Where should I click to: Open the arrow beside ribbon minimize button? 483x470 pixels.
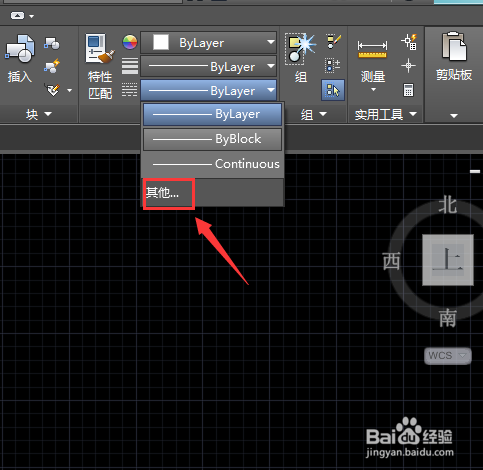click(x=32, y=16)
